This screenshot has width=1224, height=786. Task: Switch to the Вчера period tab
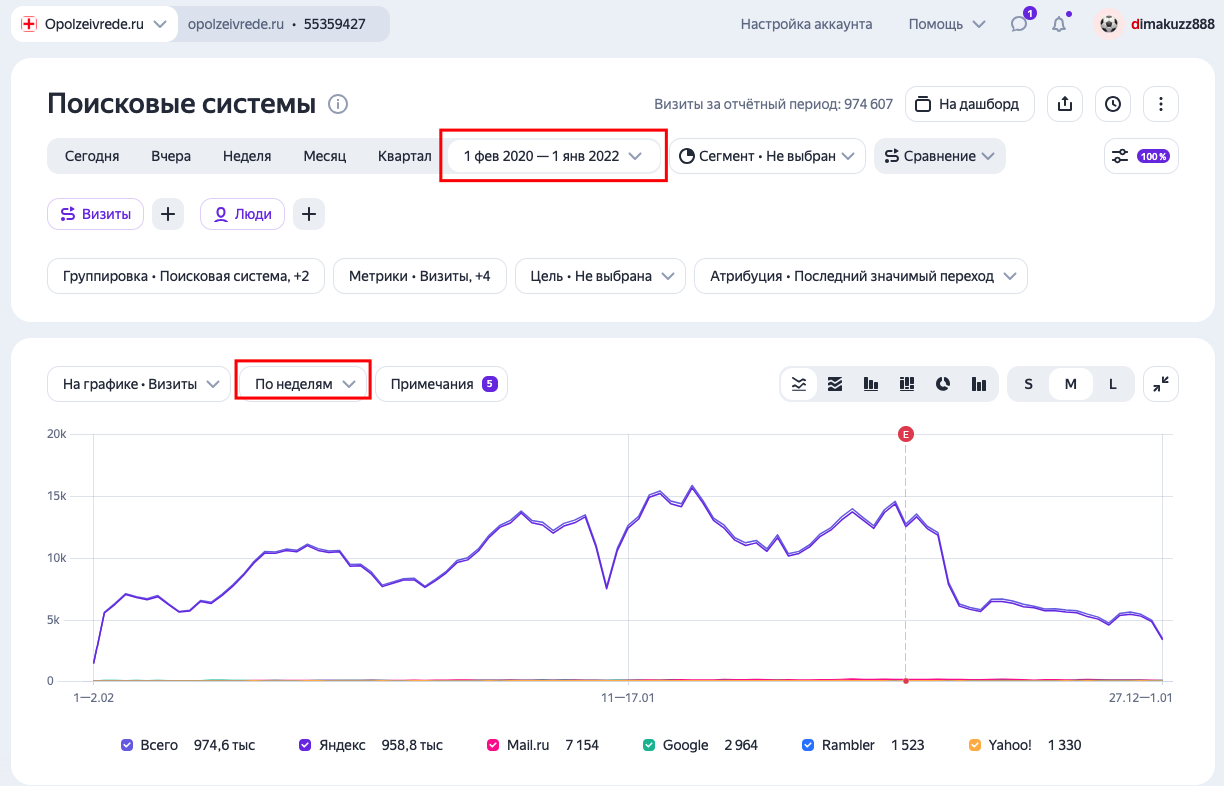pos(171,156)
